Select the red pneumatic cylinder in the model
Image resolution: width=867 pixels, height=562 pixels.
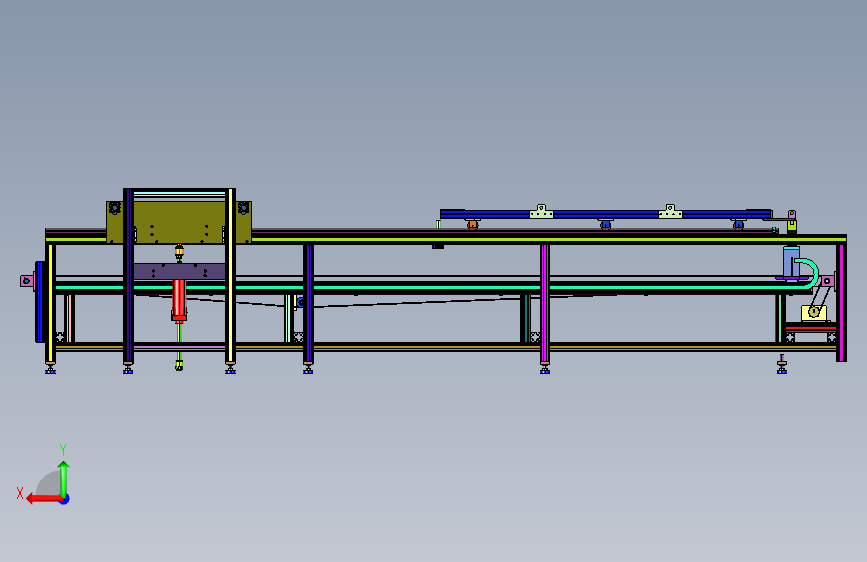[x=179, y=300]
